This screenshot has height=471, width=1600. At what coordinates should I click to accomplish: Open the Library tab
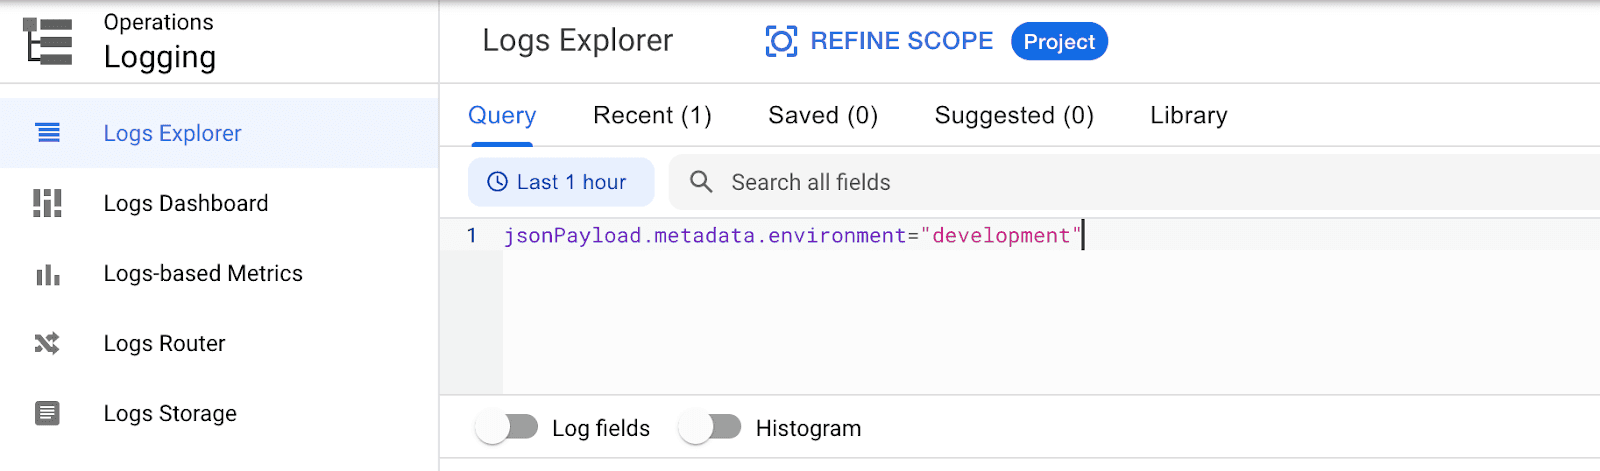1189,116
